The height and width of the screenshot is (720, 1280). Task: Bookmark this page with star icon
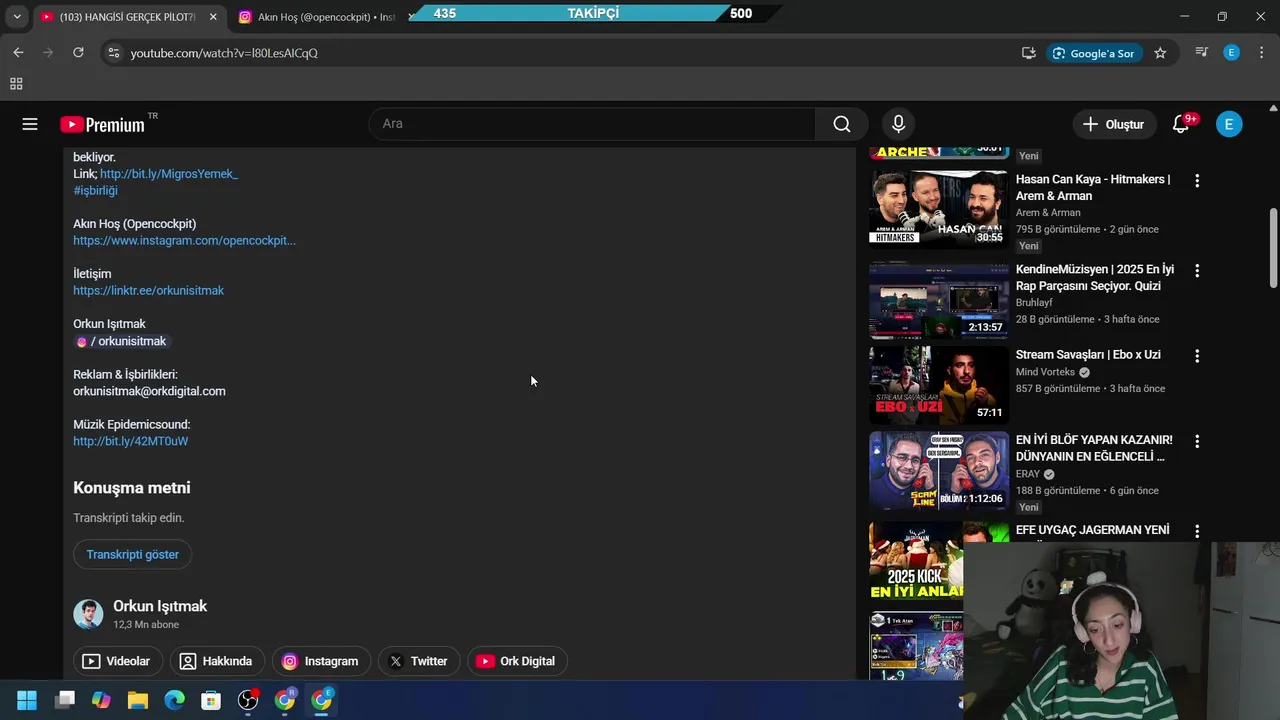(1160, 53)
